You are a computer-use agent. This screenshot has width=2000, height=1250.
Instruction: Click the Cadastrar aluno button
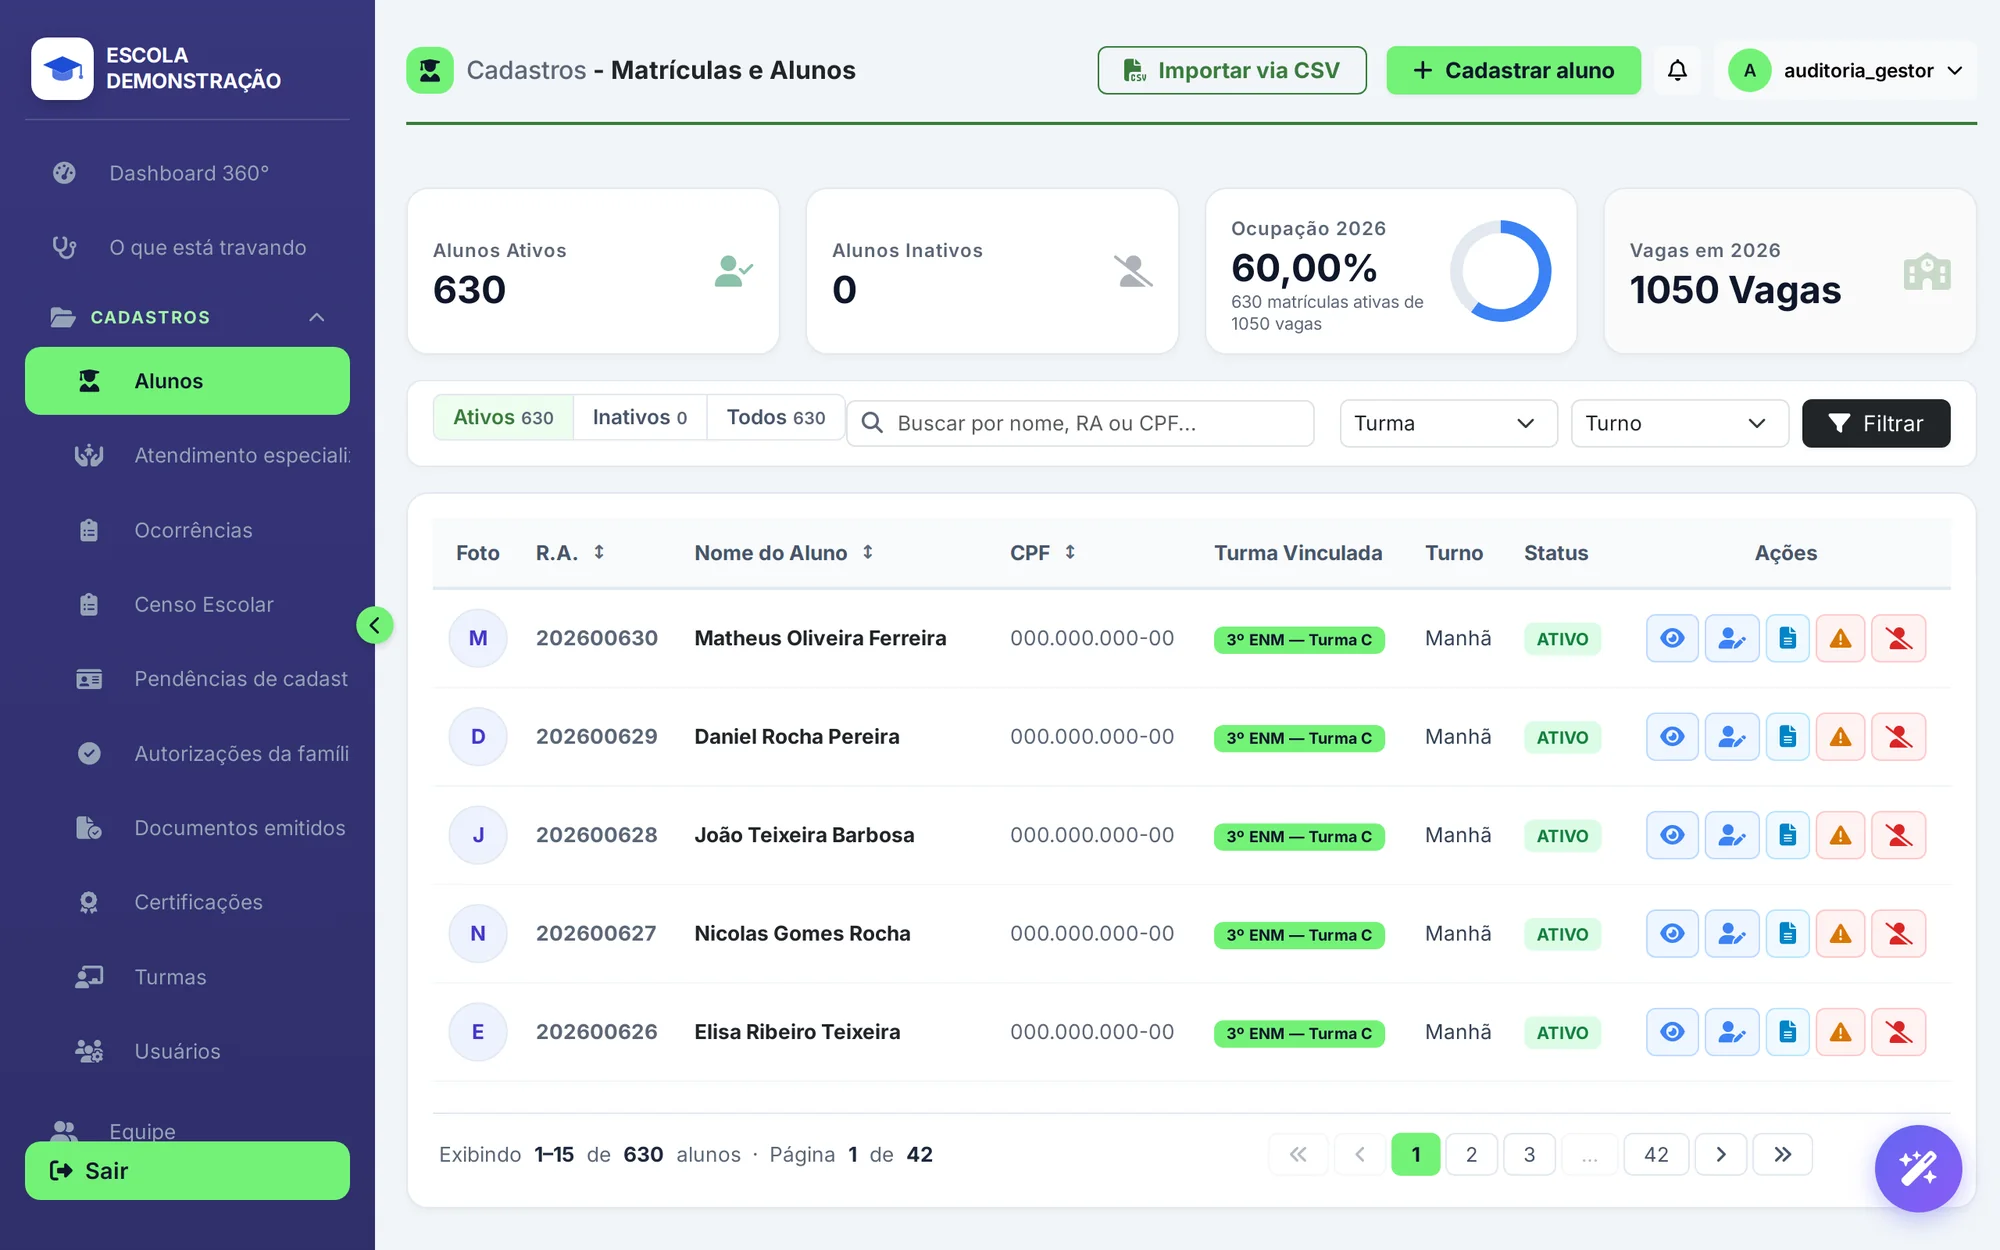[1513, 70]
